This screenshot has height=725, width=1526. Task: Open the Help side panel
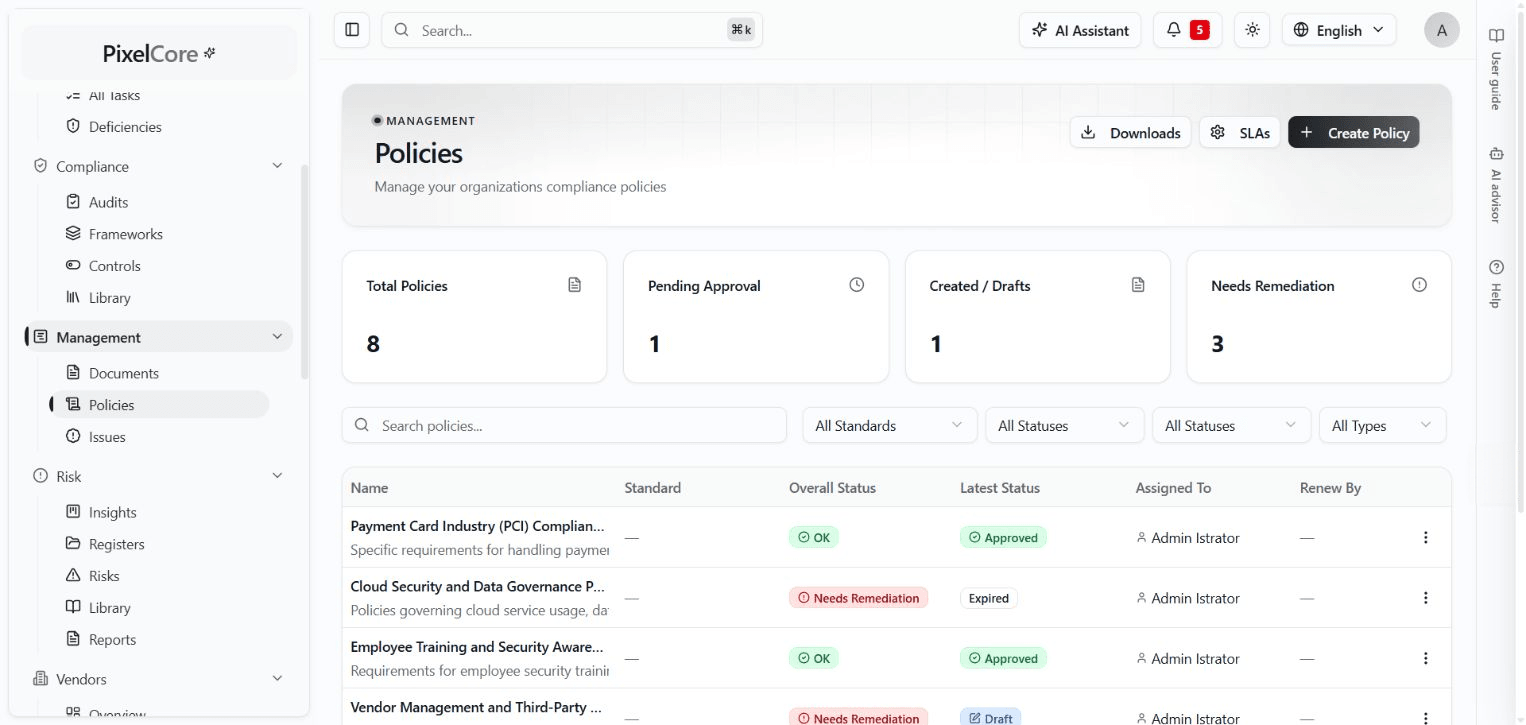(x=1496, y=284)
